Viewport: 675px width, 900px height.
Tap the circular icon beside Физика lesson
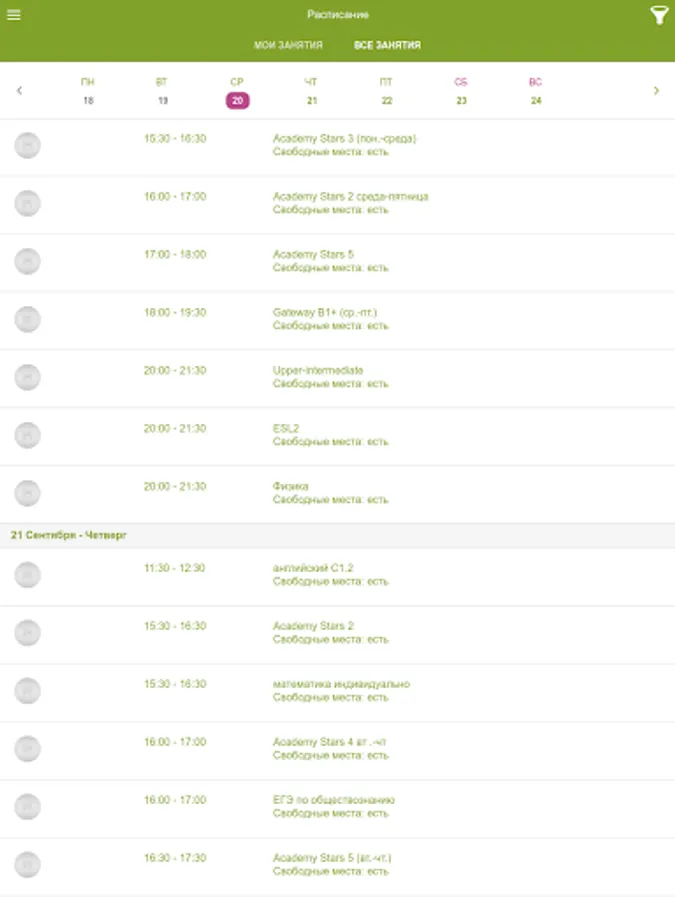point(28,493)
